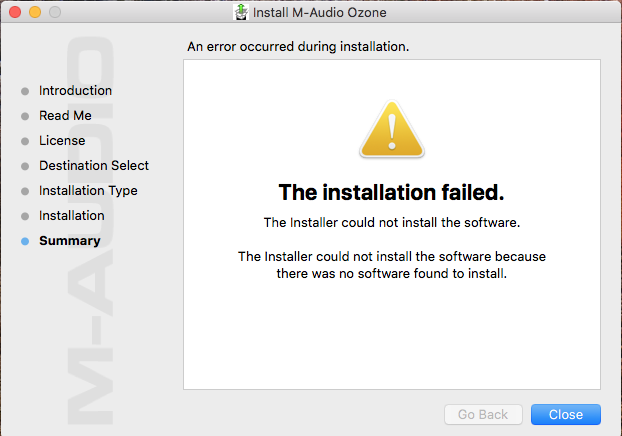Click the Go Back button
This screenshot has height=436, width=622.
[483, 415]
